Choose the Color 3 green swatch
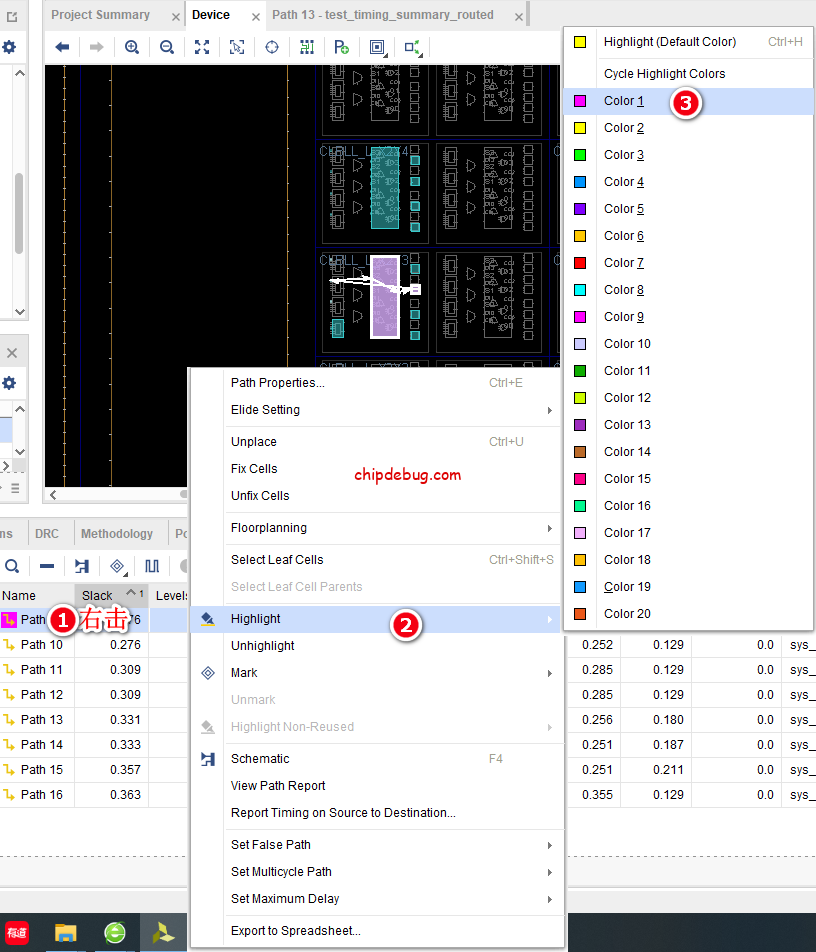 click(x=624, y=155)
